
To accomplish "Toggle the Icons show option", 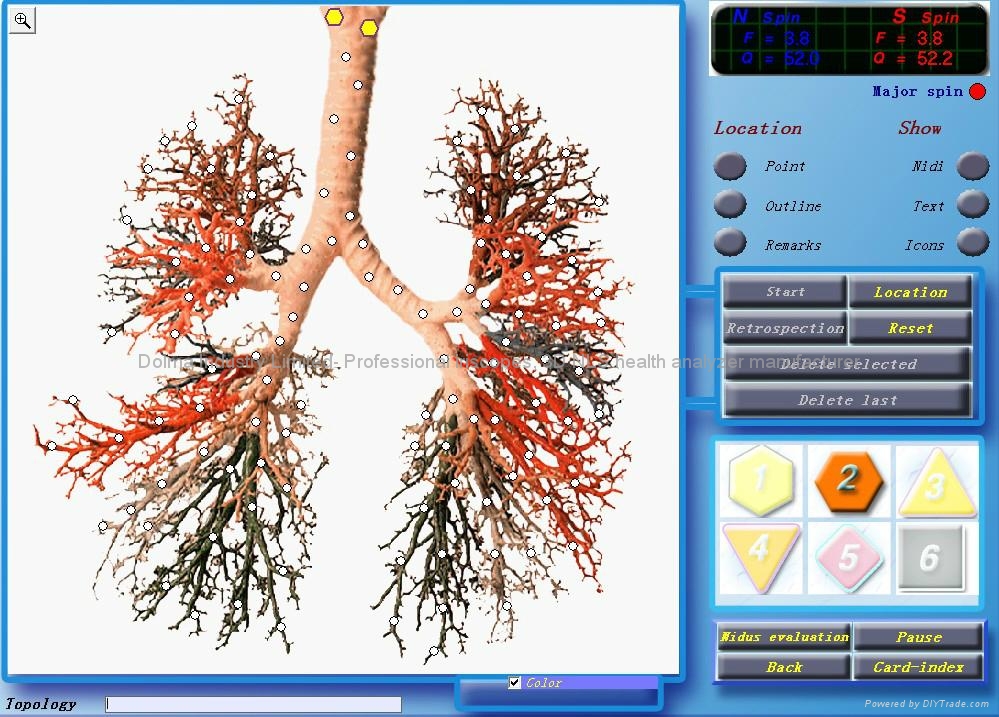I will click(972, 242).
